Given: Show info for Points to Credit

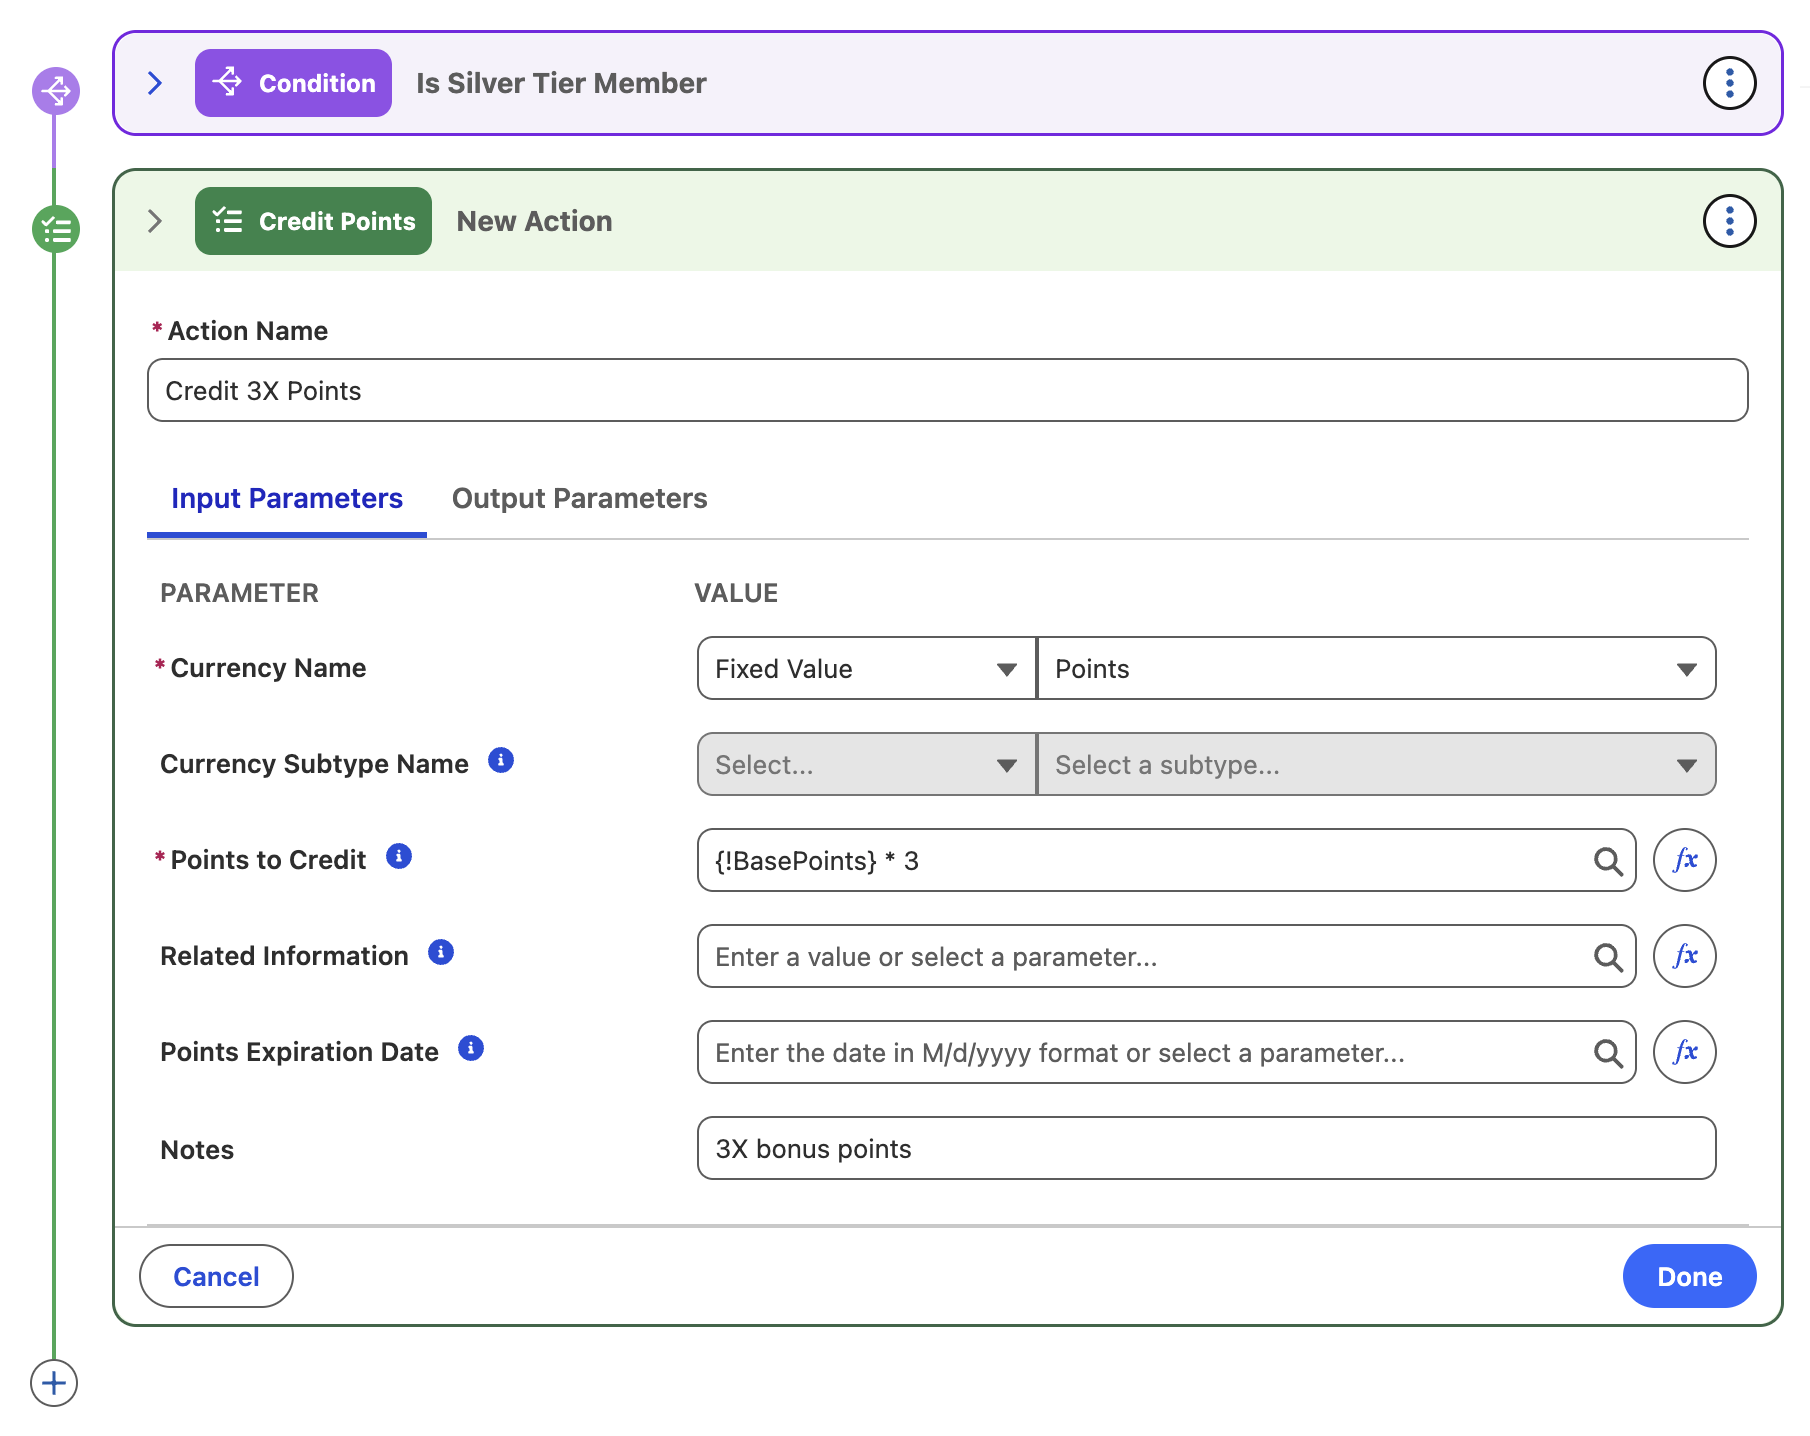Looking at the screenshot, I should tap(399, 857).
